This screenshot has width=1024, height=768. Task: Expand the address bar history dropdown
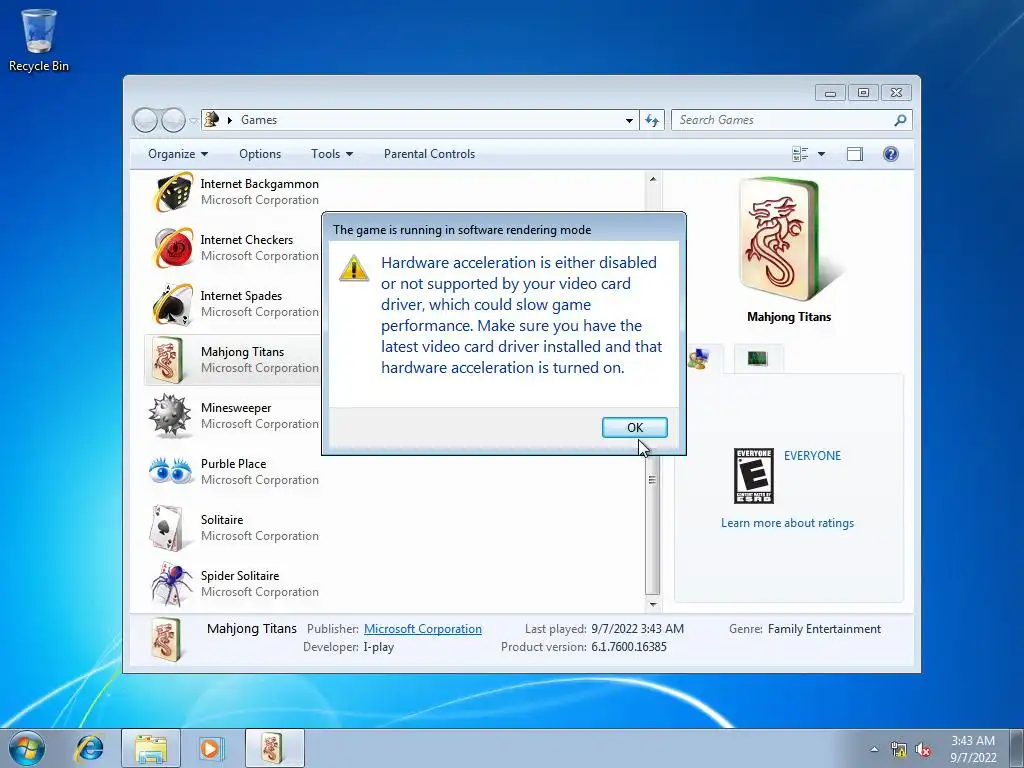coord(629,120)
